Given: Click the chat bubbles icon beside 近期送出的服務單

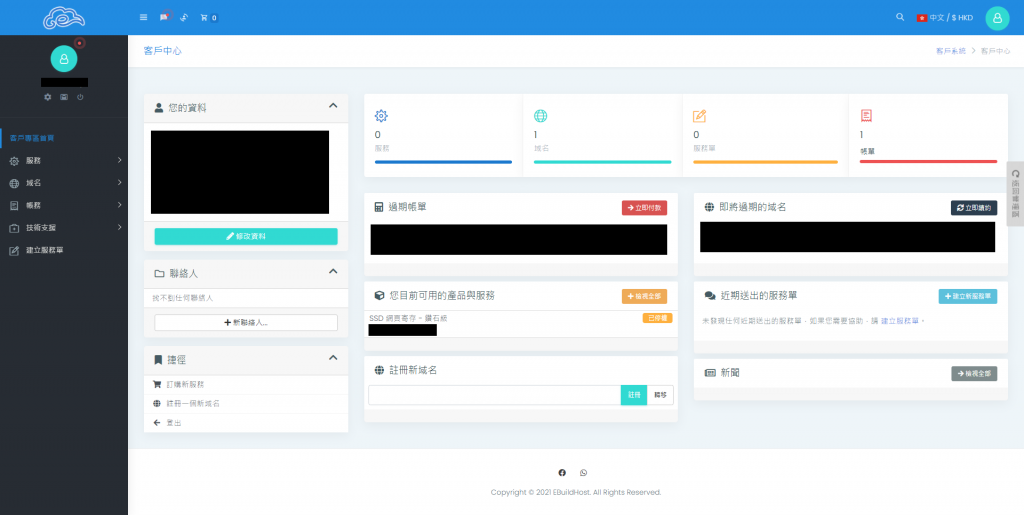Looking at the screenshot, I should coord(710,296).
